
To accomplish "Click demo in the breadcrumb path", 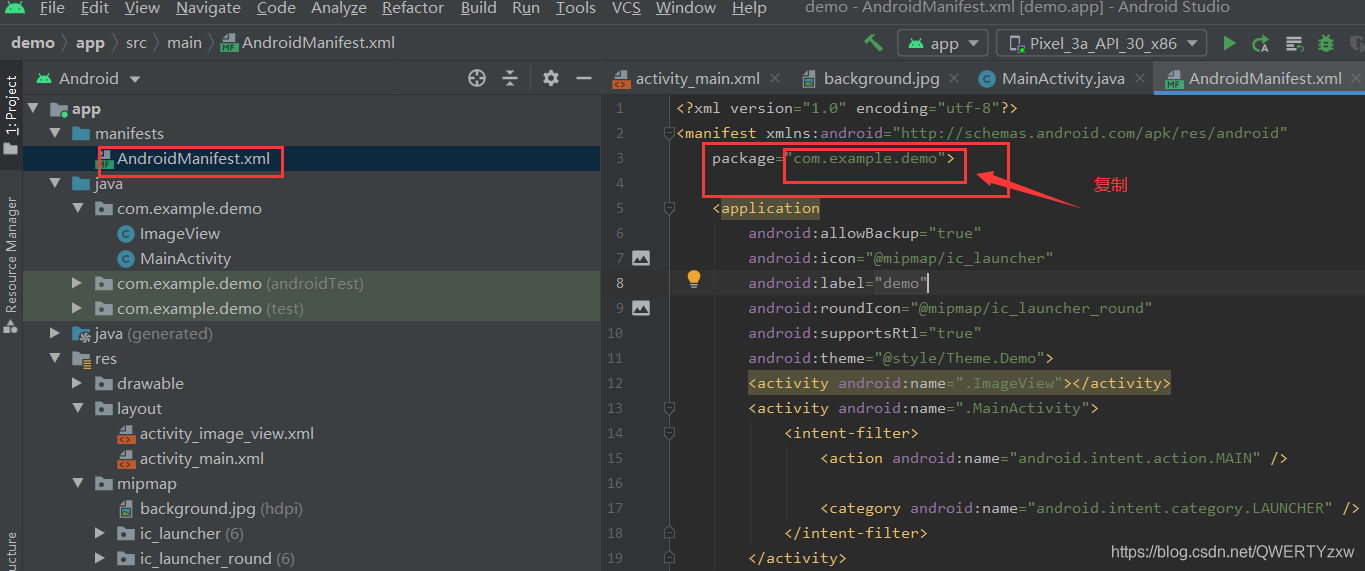I will (33, 43).
